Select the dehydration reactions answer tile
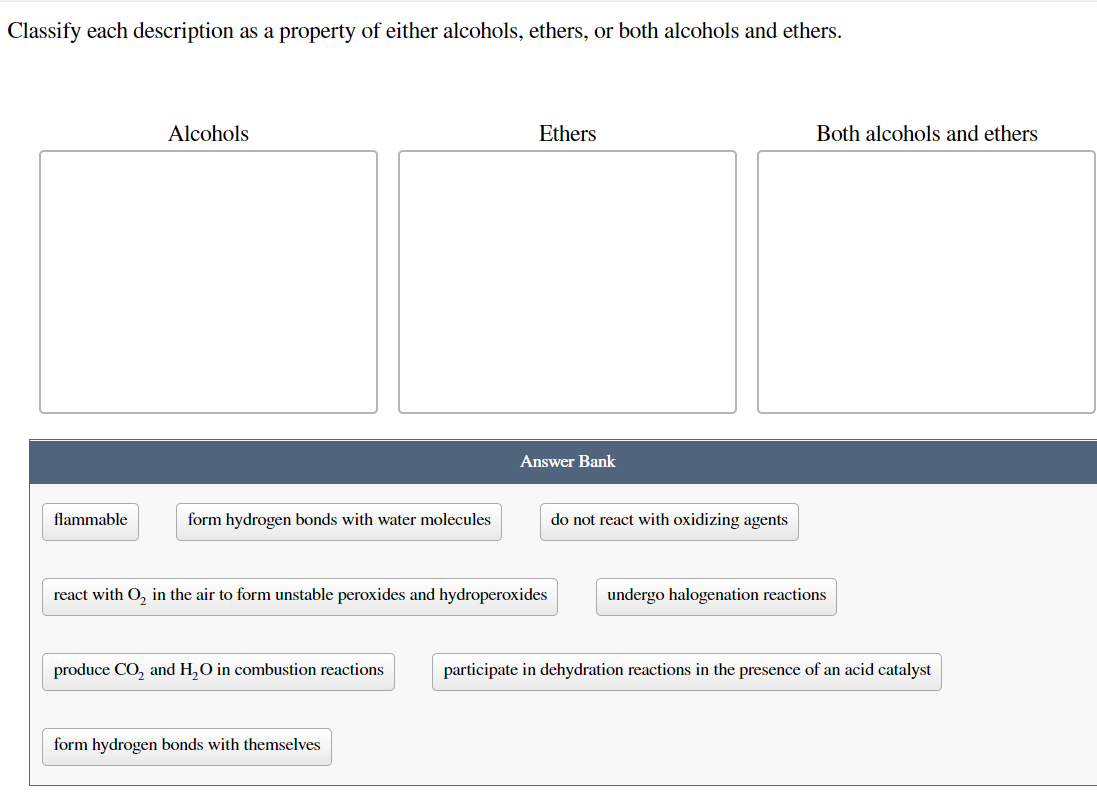The width and height of the screenshot is (1097, 805). pos(686,671)
